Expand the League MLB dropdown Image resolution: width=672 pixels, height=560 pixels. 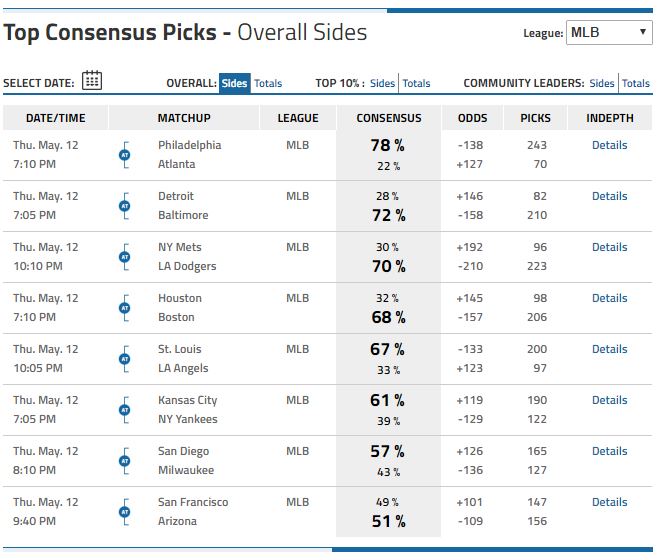point(609,33)
